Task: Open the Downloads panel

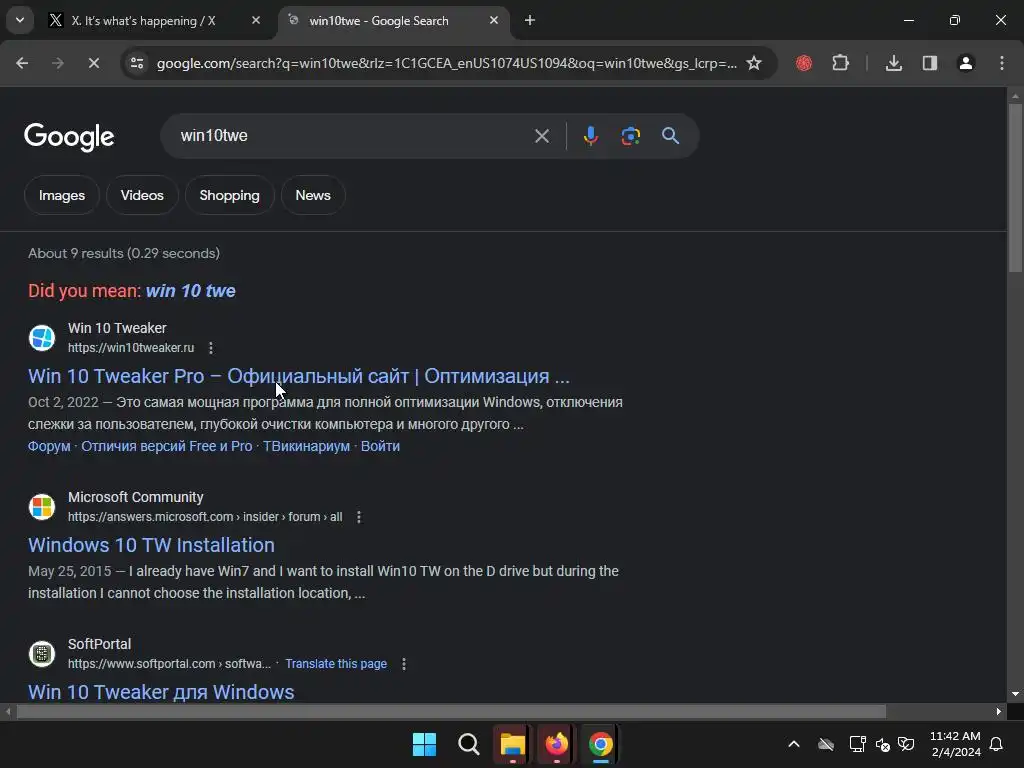Action: [893, 63]
